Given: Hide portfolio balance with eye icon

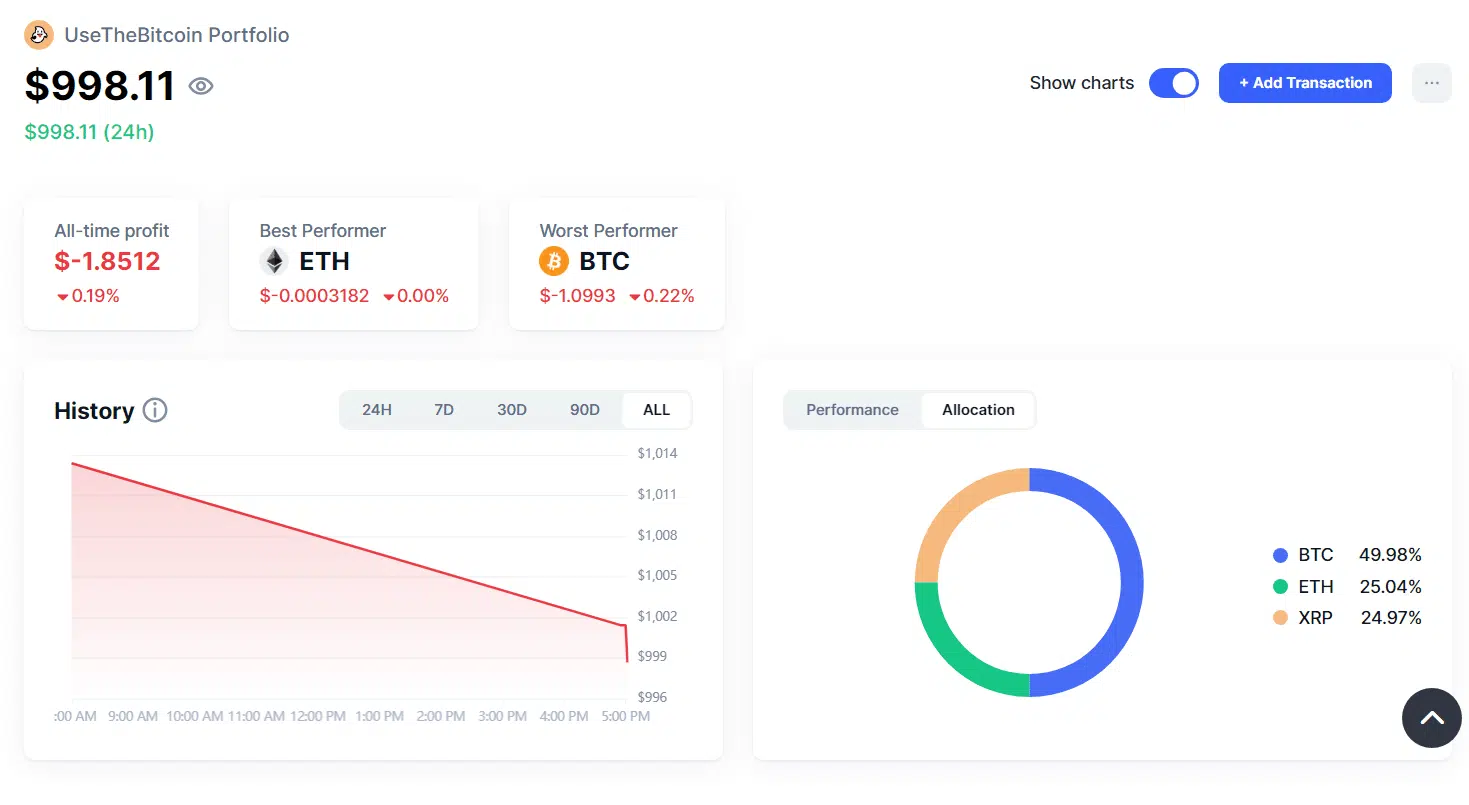Looking at the screenshot, I should [201, 86].
